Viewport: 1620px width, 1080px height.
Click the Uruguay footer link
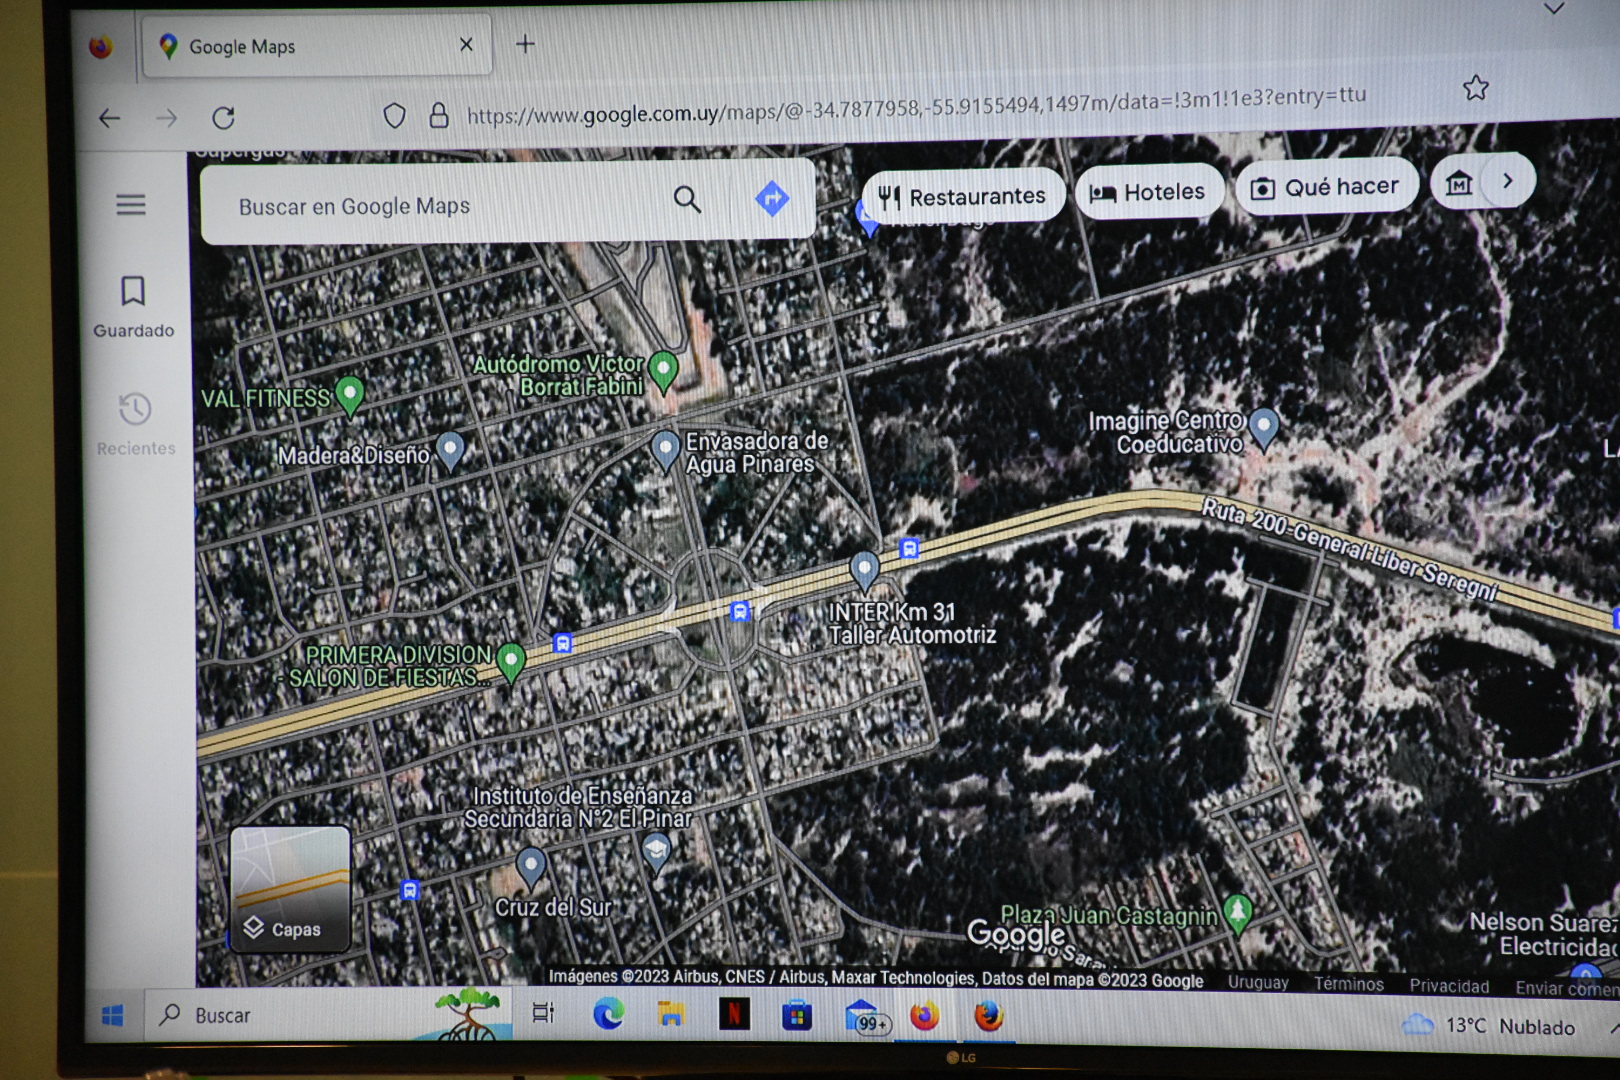pos(1258,982)
